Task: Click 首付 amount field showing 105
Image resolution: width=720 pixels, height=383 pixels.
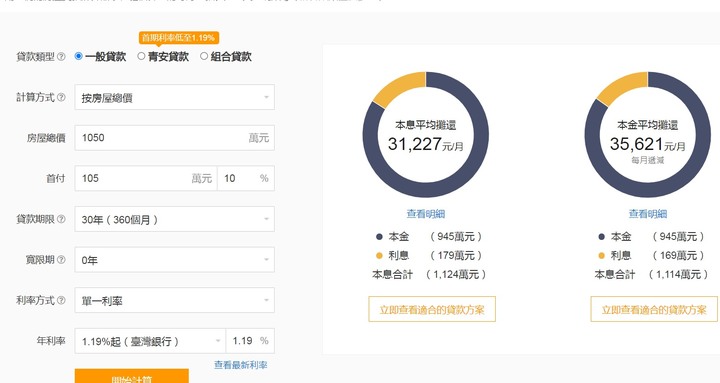Action: pos(146,178)
